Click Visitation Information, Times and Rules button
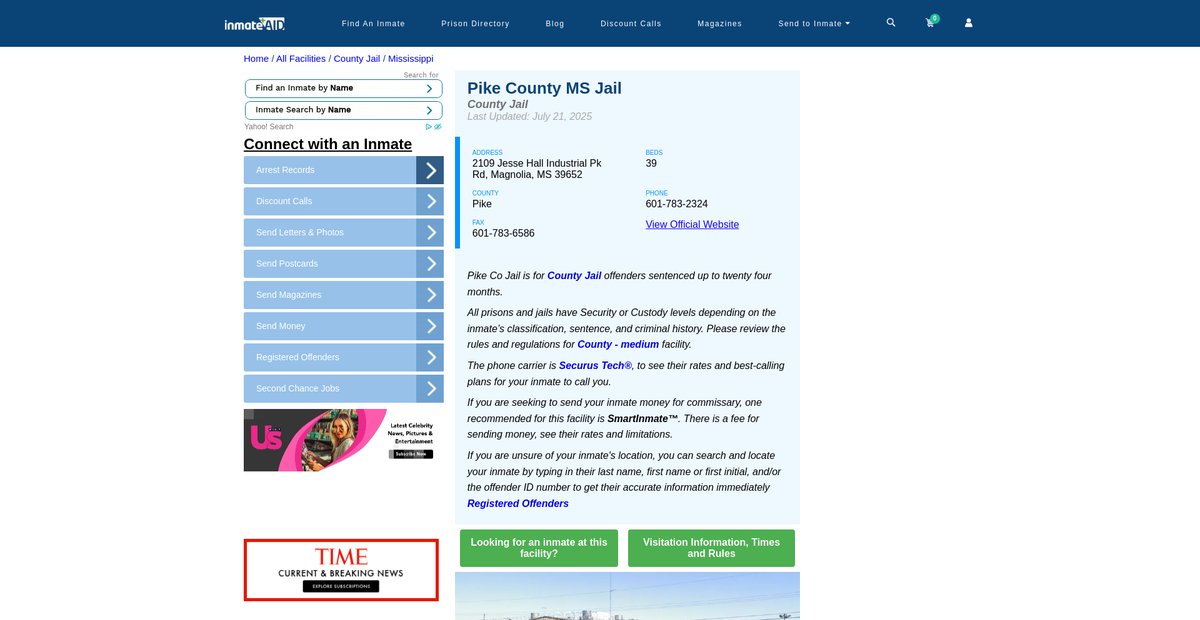This screenshot has width=1200, height=620. 711,548
